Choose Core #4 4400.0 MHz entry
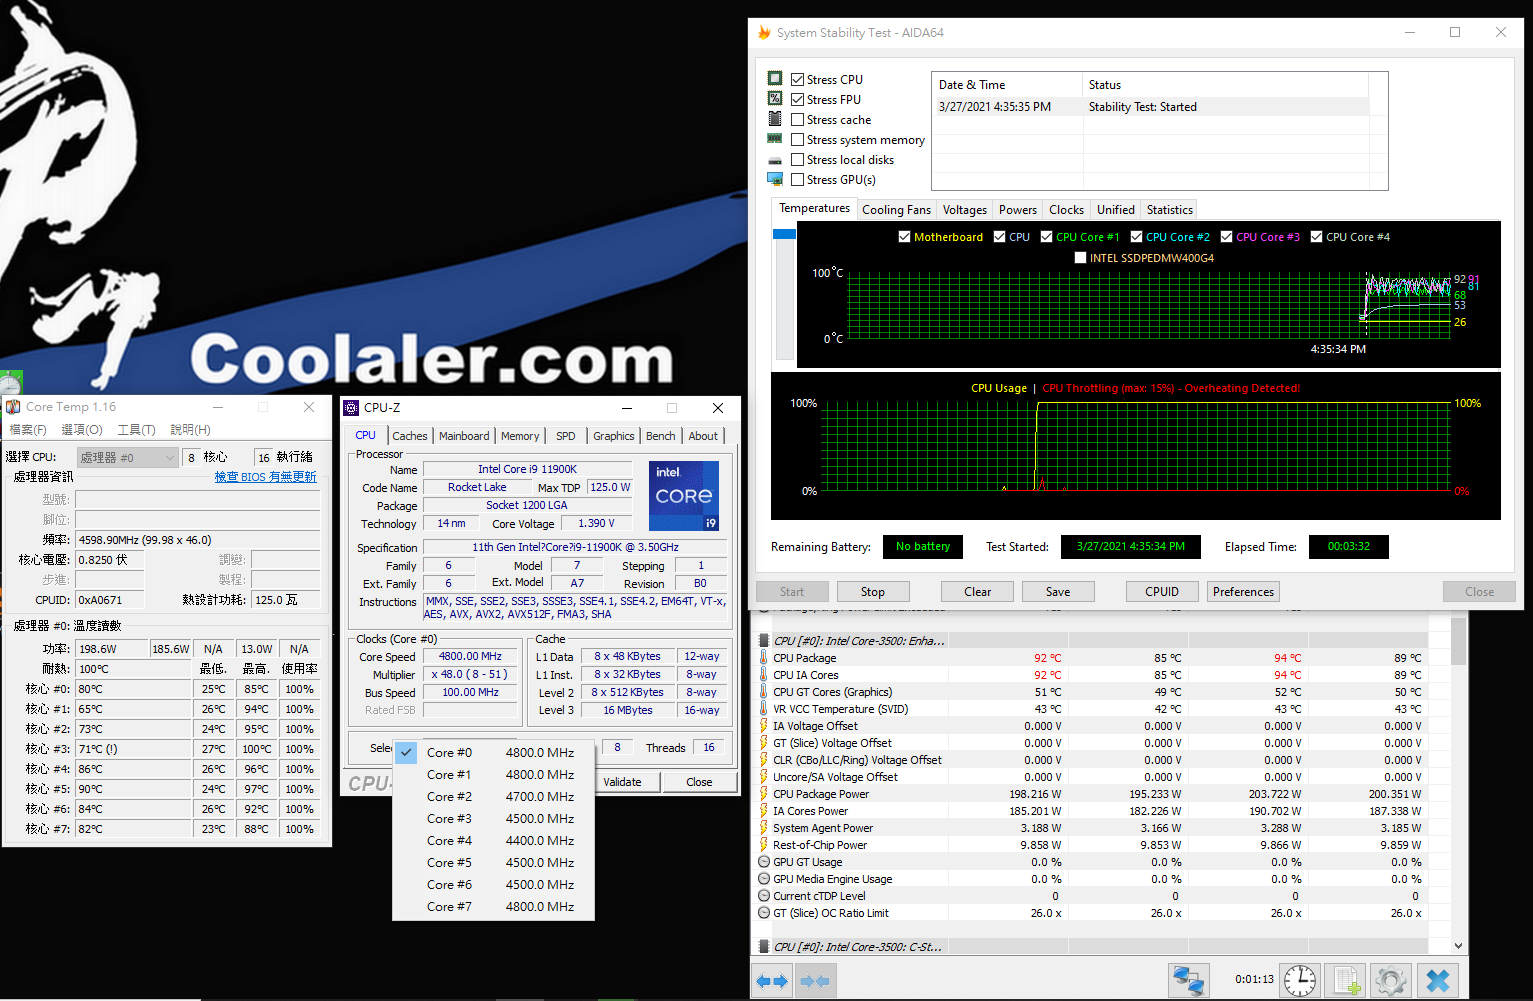The height and width of the screenshot is (1001, 1533). pyautogui.click(x=494, y=840)
